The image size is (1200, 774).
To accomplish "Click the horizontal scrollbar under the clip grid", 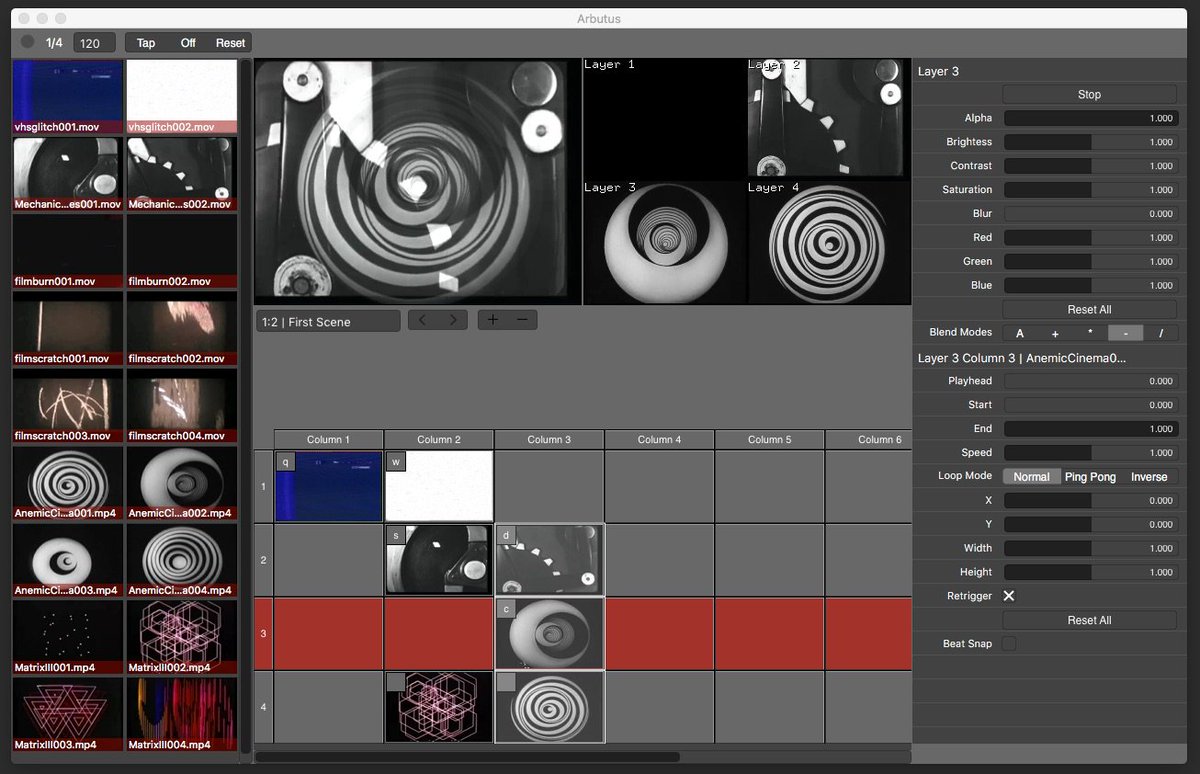I will click(x=468, y=757).
